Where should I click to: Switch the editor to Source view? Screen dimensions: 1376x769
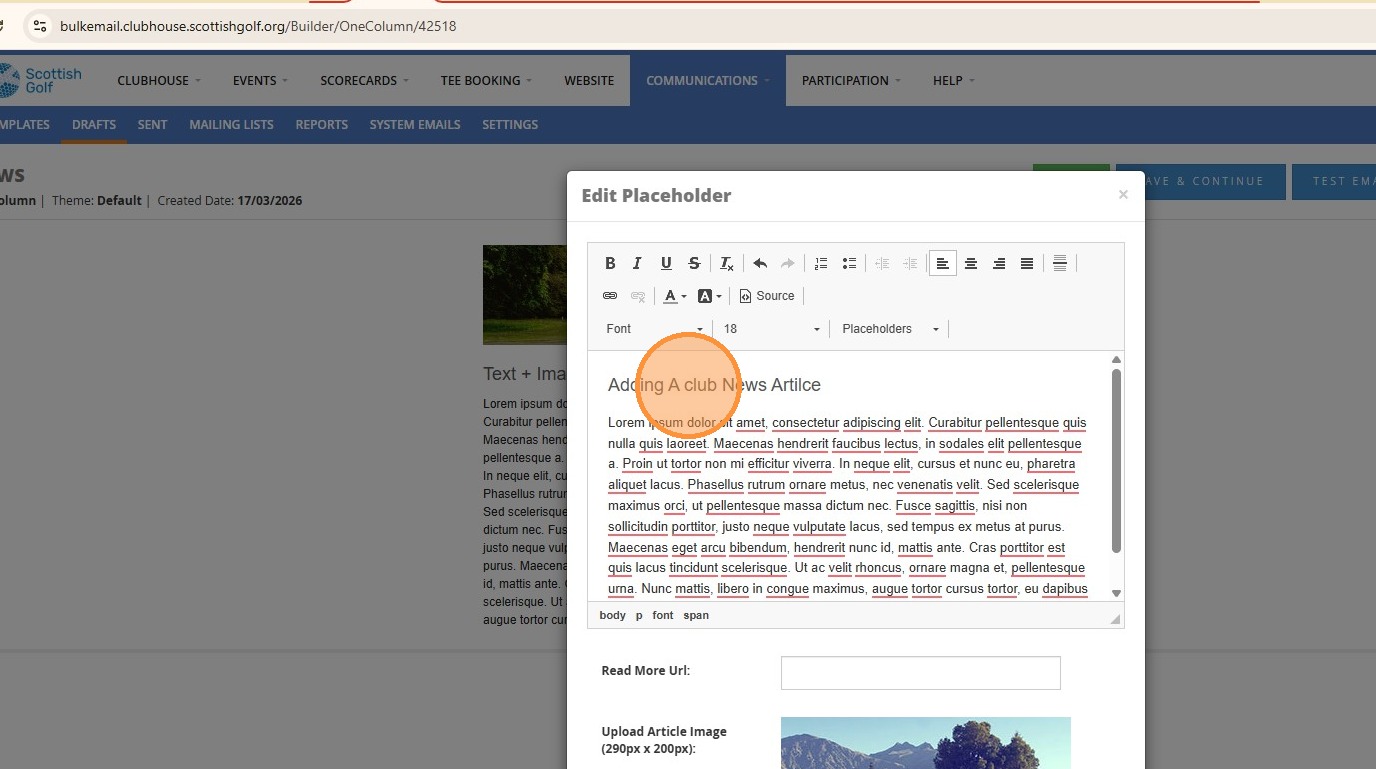coord(767,296)
